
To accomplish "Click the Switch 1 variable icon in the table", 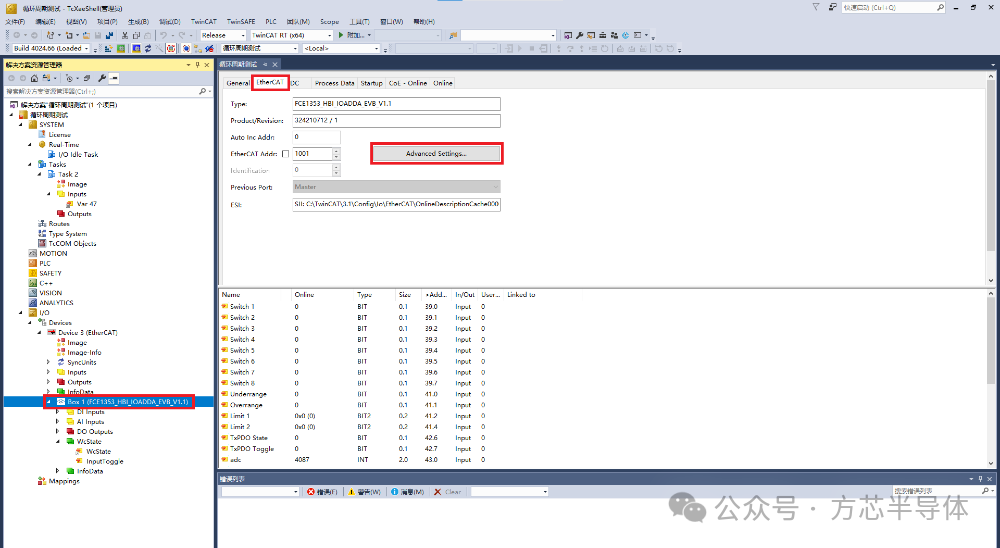I will pos(224,306).
